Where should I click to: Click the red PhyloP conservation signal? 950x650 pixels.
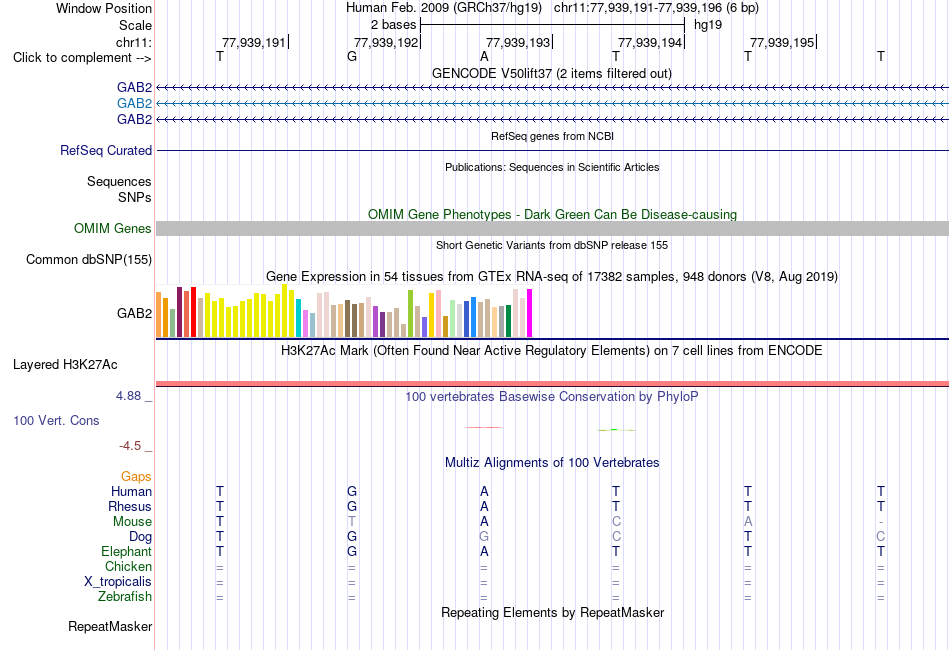click(483, 428)
